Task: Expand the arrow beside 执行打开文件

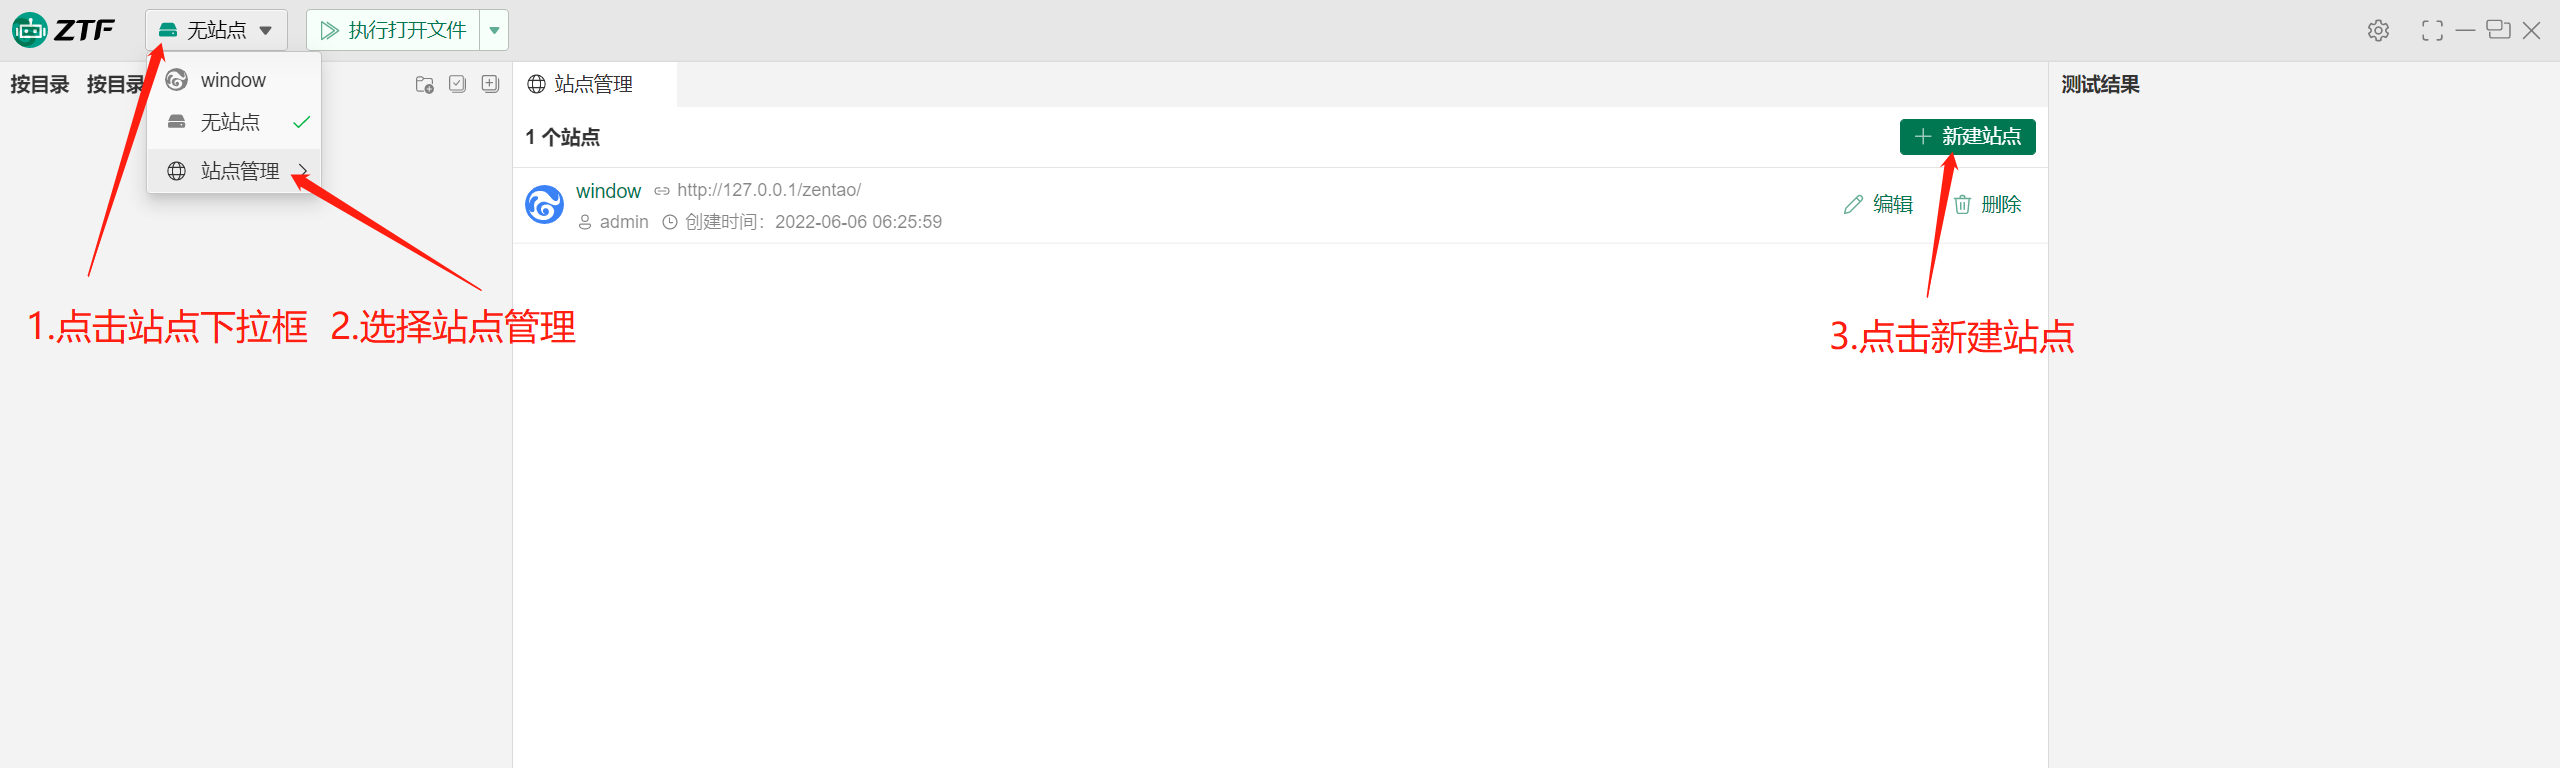Action: (494, 30)
